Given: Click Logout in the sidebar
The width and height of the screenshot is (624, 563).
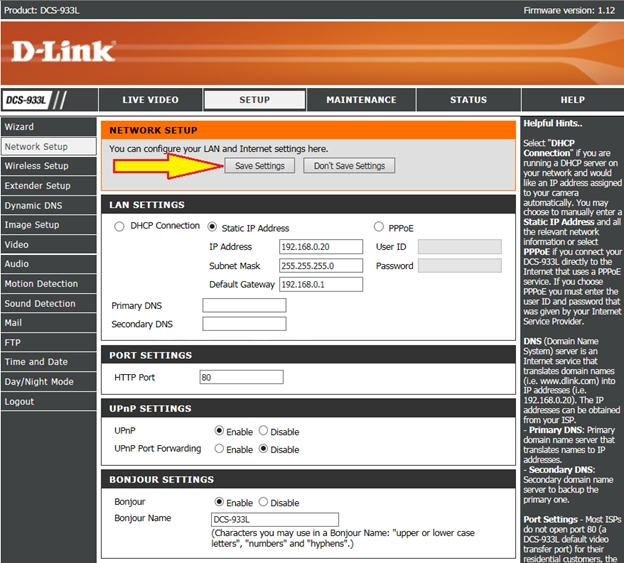Looking at the screenshot, I should (x=19, y=401).
